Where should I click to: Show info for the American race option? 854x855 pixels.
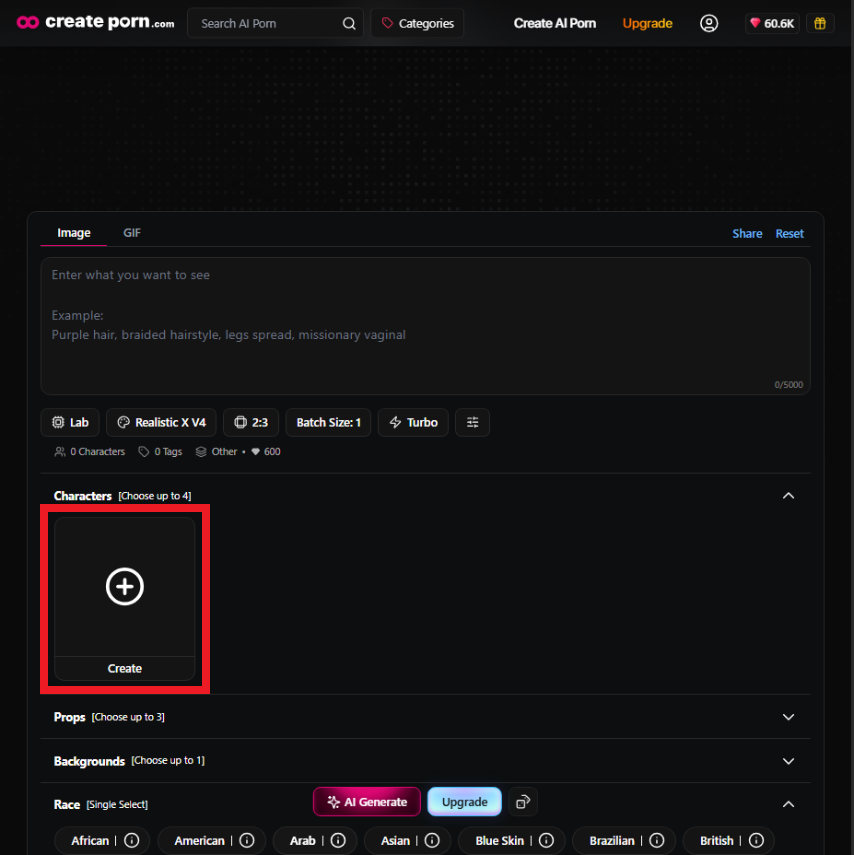click(247, 840)
